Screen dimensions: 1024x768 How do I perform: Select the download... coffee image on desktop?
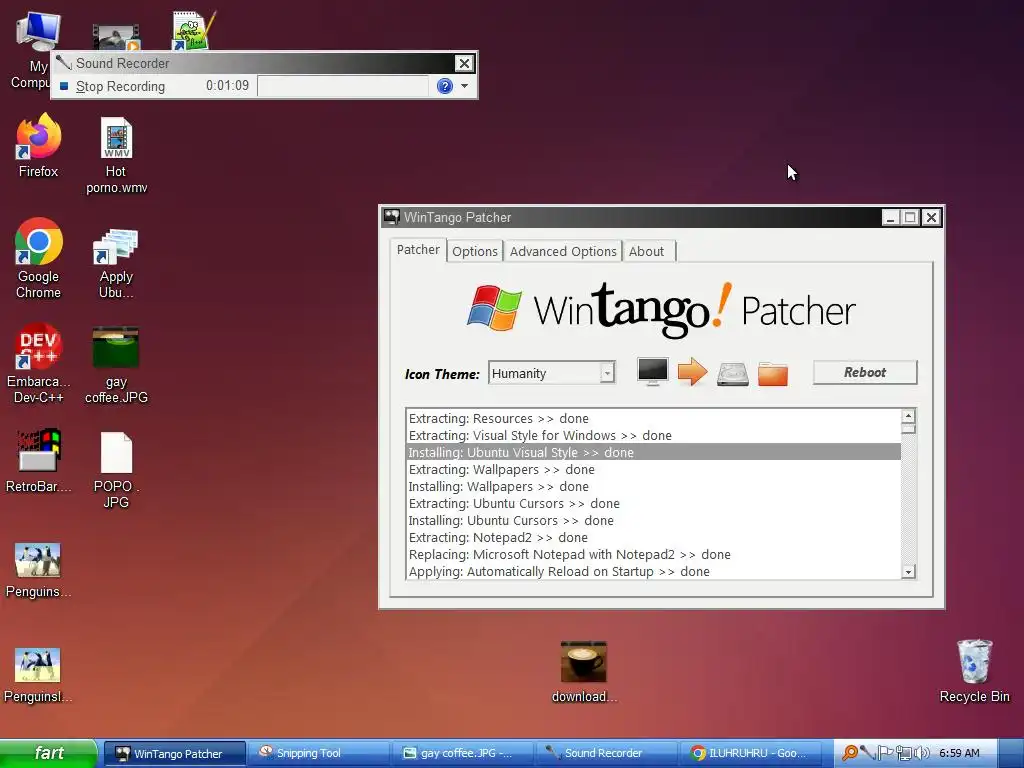[x=583, y=662]
